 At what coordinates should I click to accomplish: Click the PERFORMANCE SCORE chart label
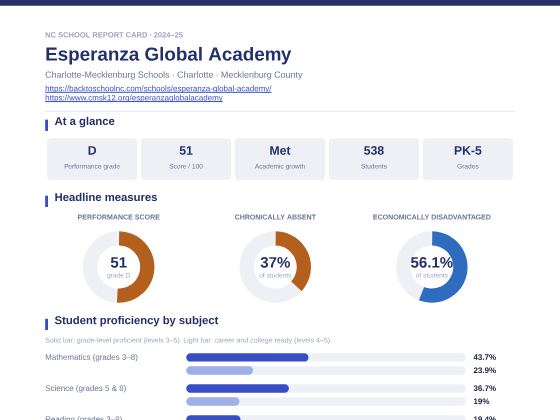coord(119,217)
